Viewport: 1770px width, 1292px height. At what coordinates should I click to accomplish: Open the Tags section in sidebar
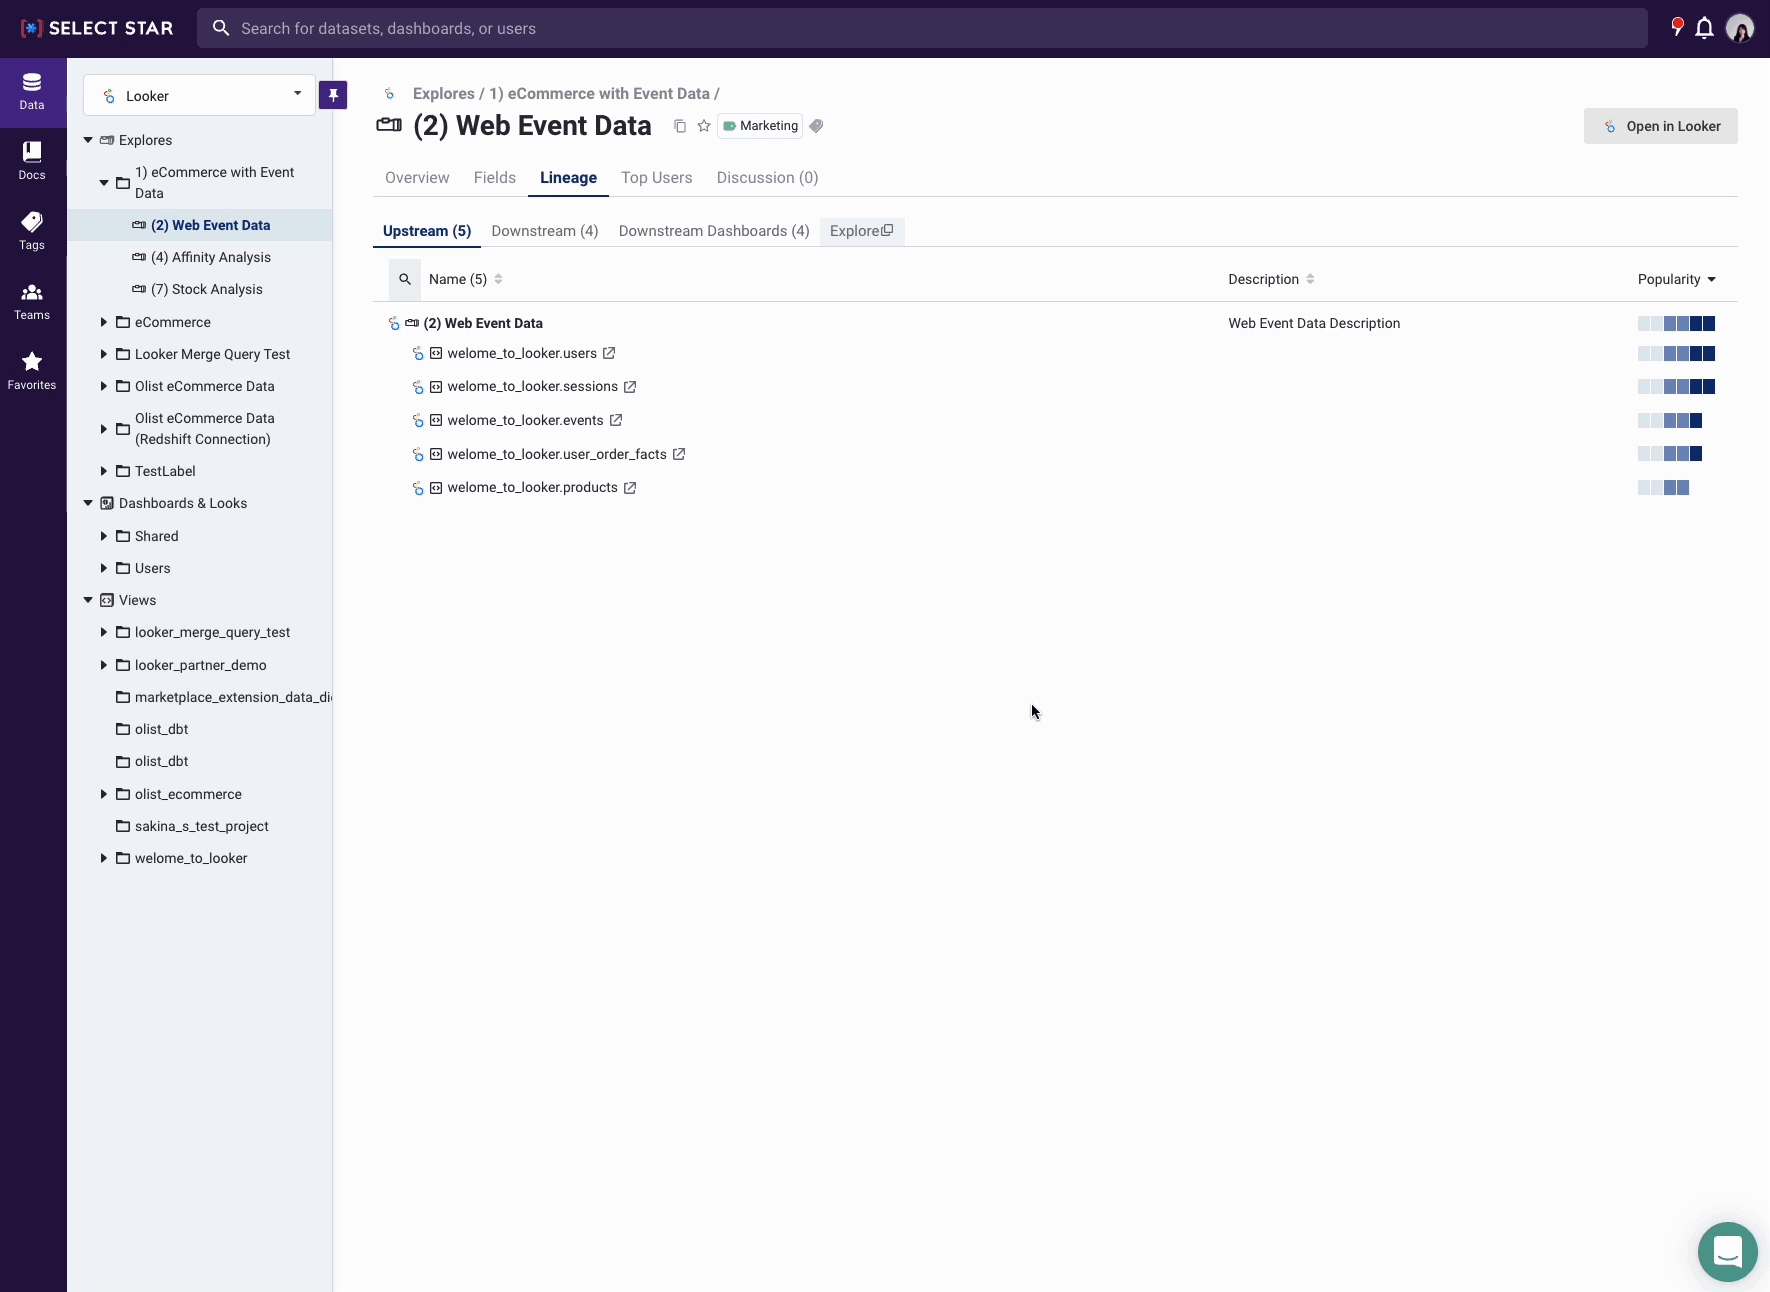click(32, 230)
